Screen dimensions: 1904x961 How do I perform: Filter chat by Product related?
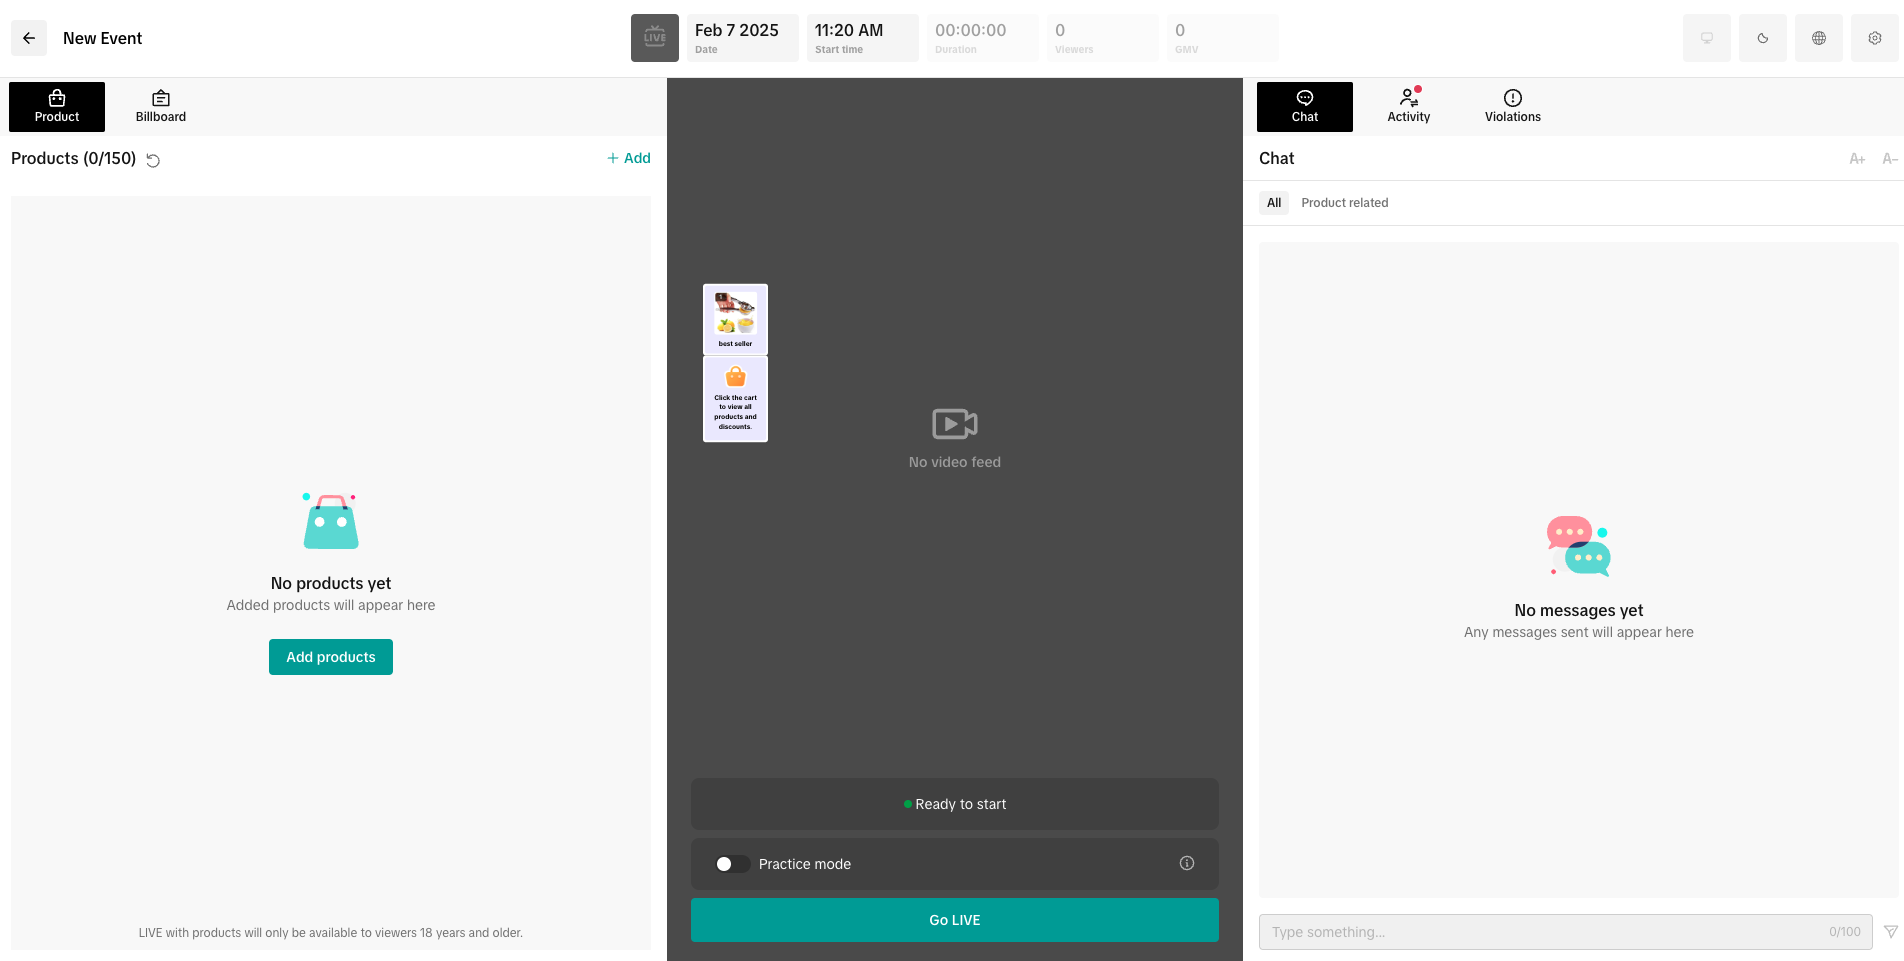point(1344,203)
